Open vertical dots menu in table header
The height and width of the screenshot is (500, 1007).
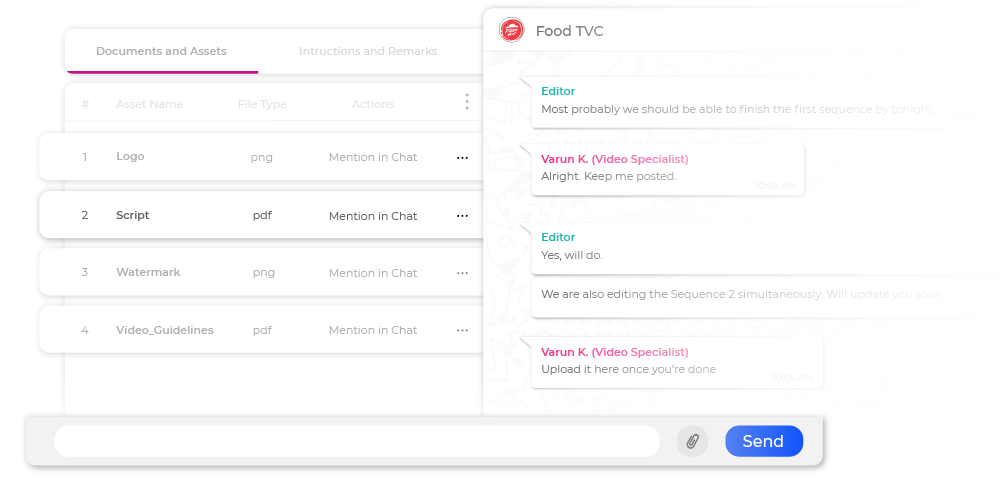[467, 101]
